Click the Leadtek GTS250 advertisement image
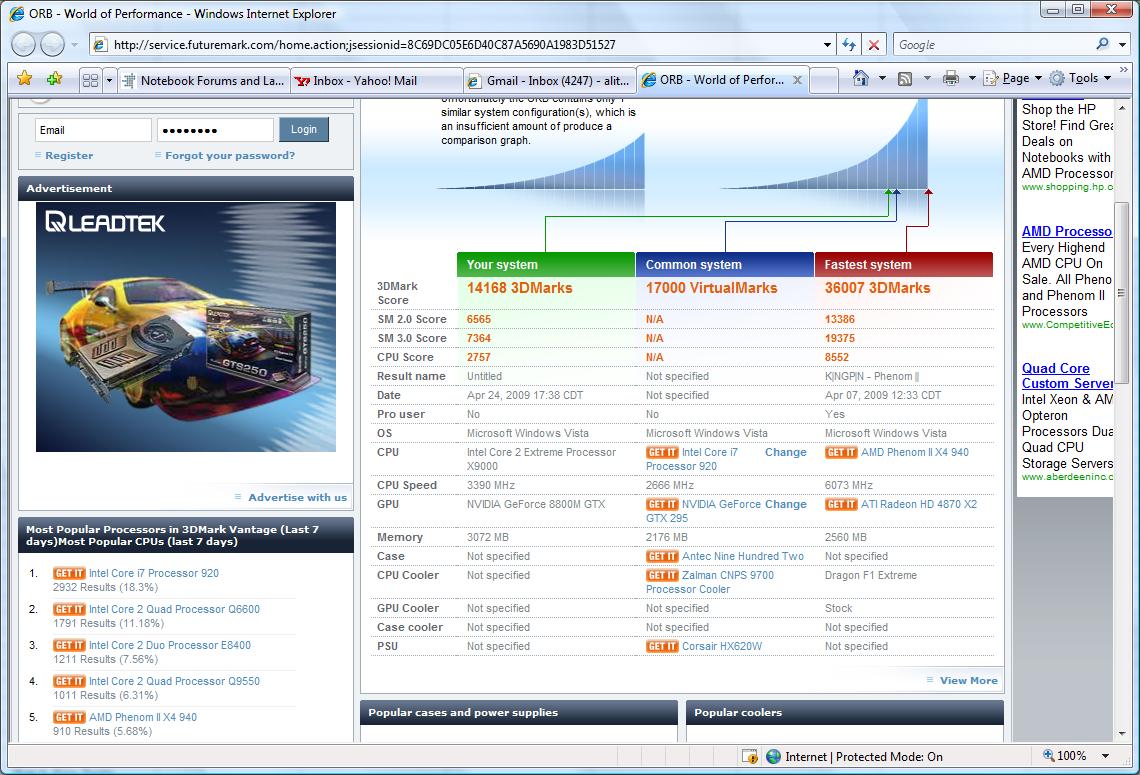Viewport: 1140px width, 775px height. pyautogui.click(x=186, y=327)
